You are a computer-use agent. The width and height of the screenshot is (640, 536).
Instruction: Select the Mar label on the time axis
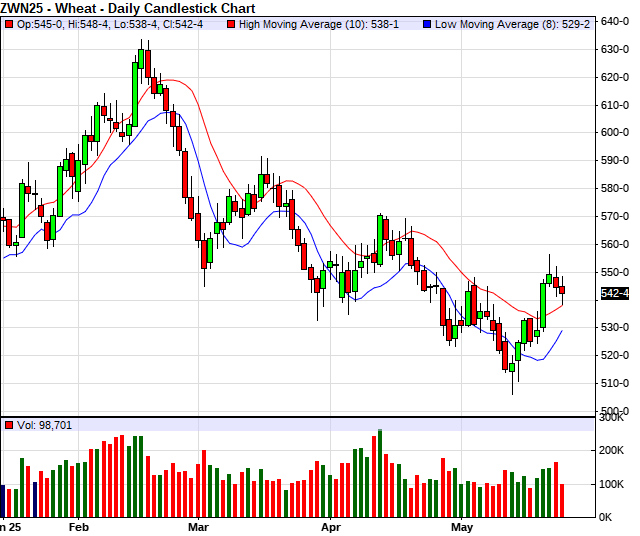click(x=199, y=526)
